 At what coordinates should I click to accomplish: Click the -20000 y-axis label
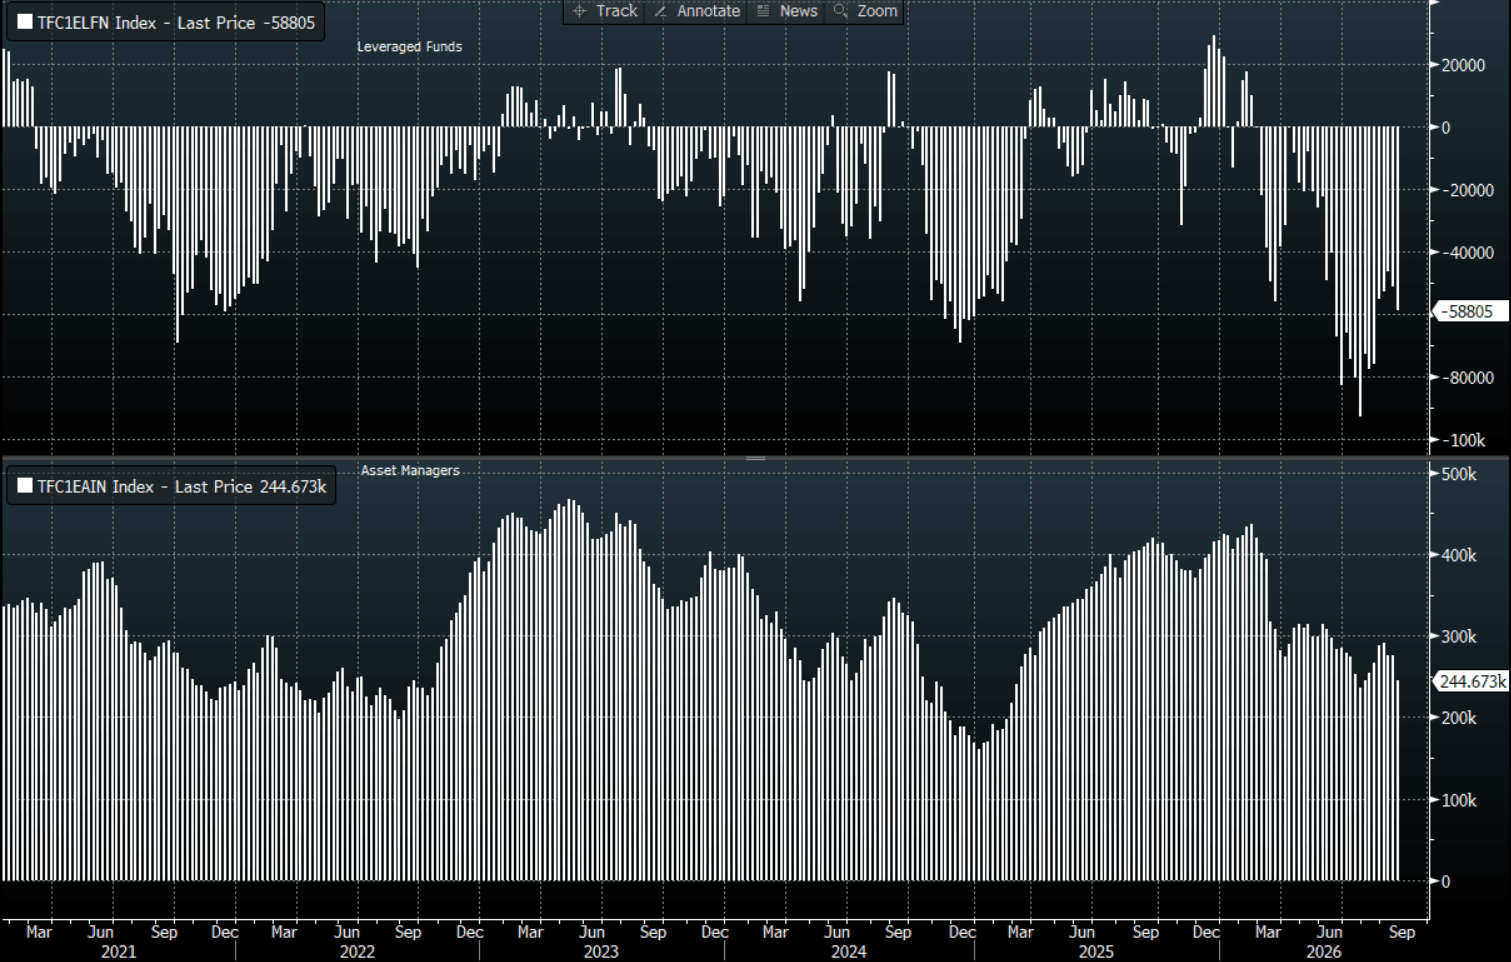[1466, 190]
